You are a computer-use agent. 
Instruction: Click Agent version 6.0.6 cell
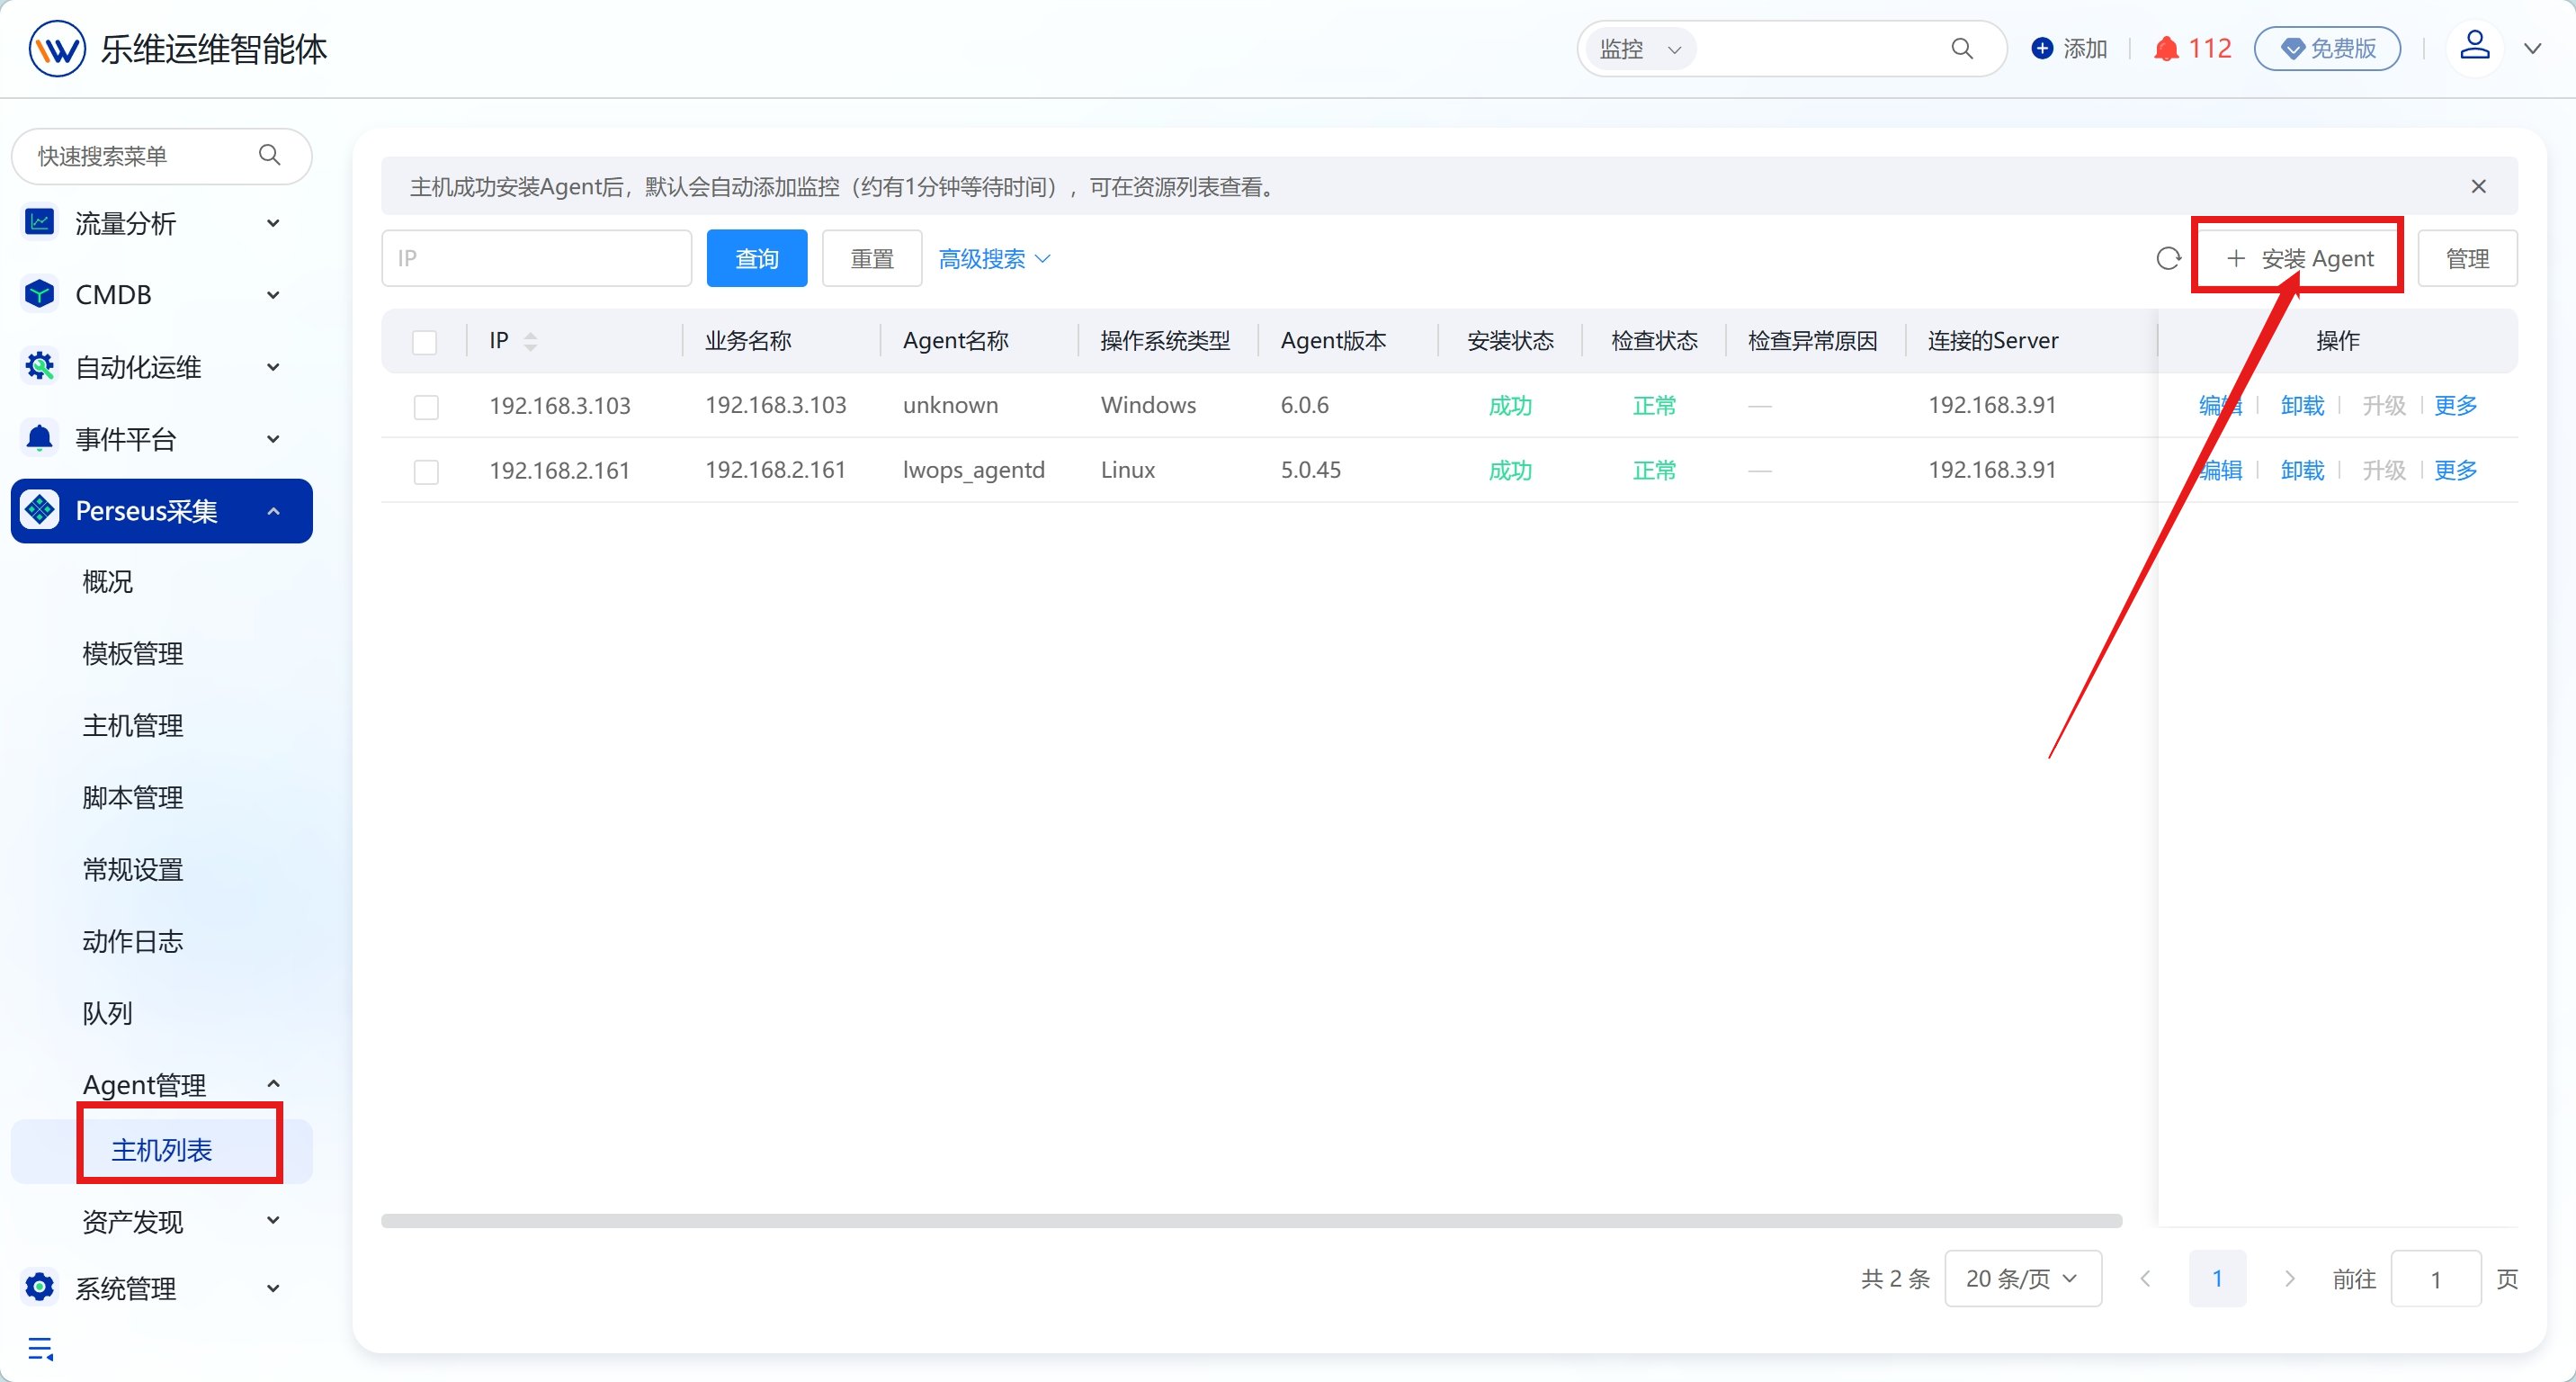pos(1305,405)
